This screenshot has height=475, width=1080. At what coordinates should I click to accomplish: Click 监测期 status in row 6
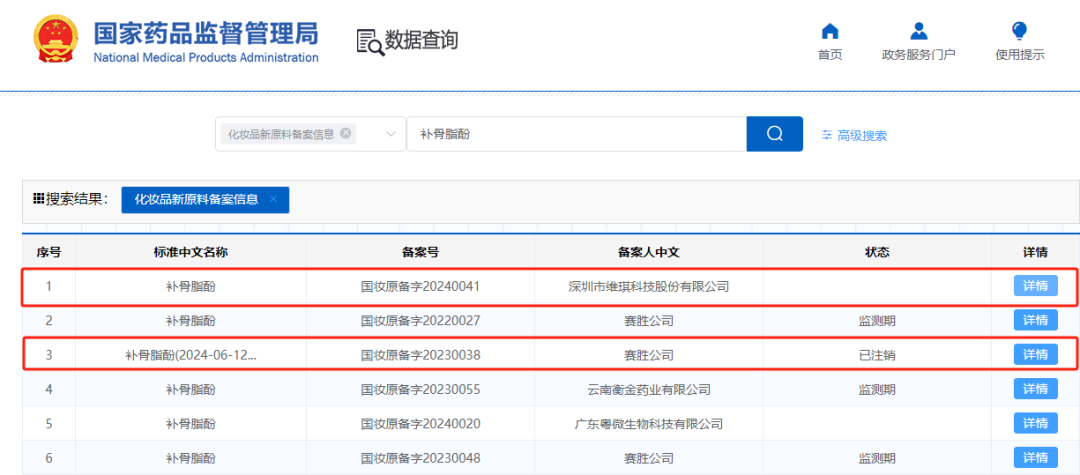[x=877, y=458]
